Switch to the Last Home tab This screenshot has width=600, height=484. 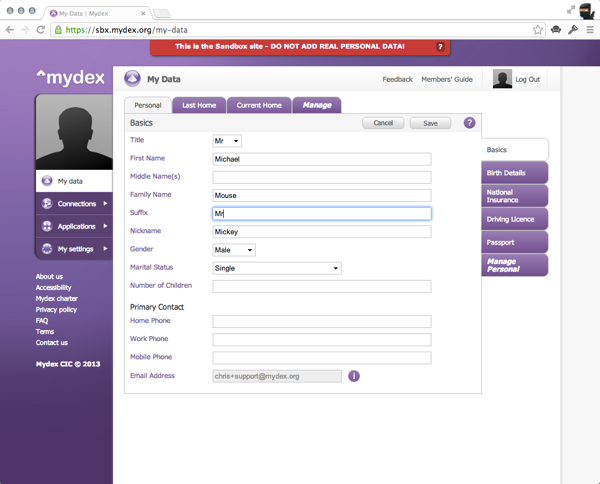click(199, 105)
